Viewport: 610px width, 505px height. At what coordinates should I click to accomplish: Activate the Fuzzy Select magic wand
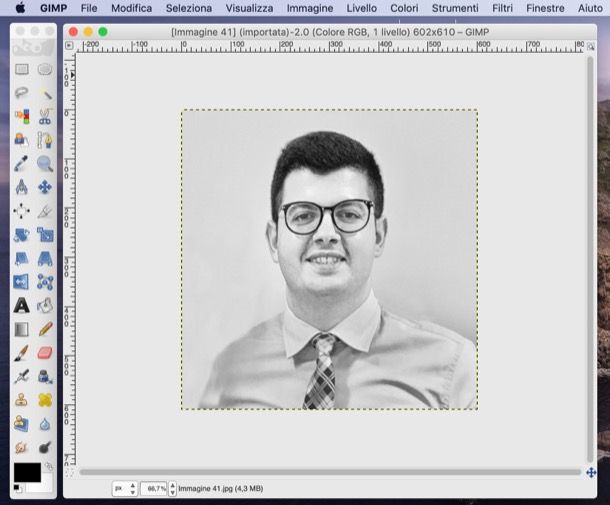pyautogui.click(x=45, y=93)
